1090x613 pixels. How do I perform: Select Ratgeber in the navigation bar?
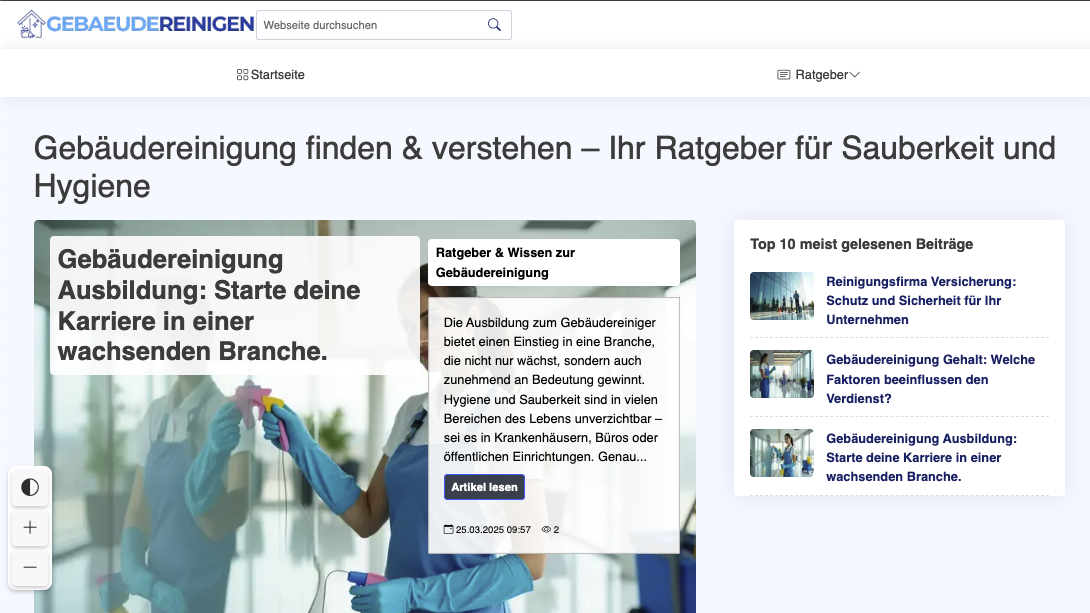pyautogui.click(x=820, y=73)
